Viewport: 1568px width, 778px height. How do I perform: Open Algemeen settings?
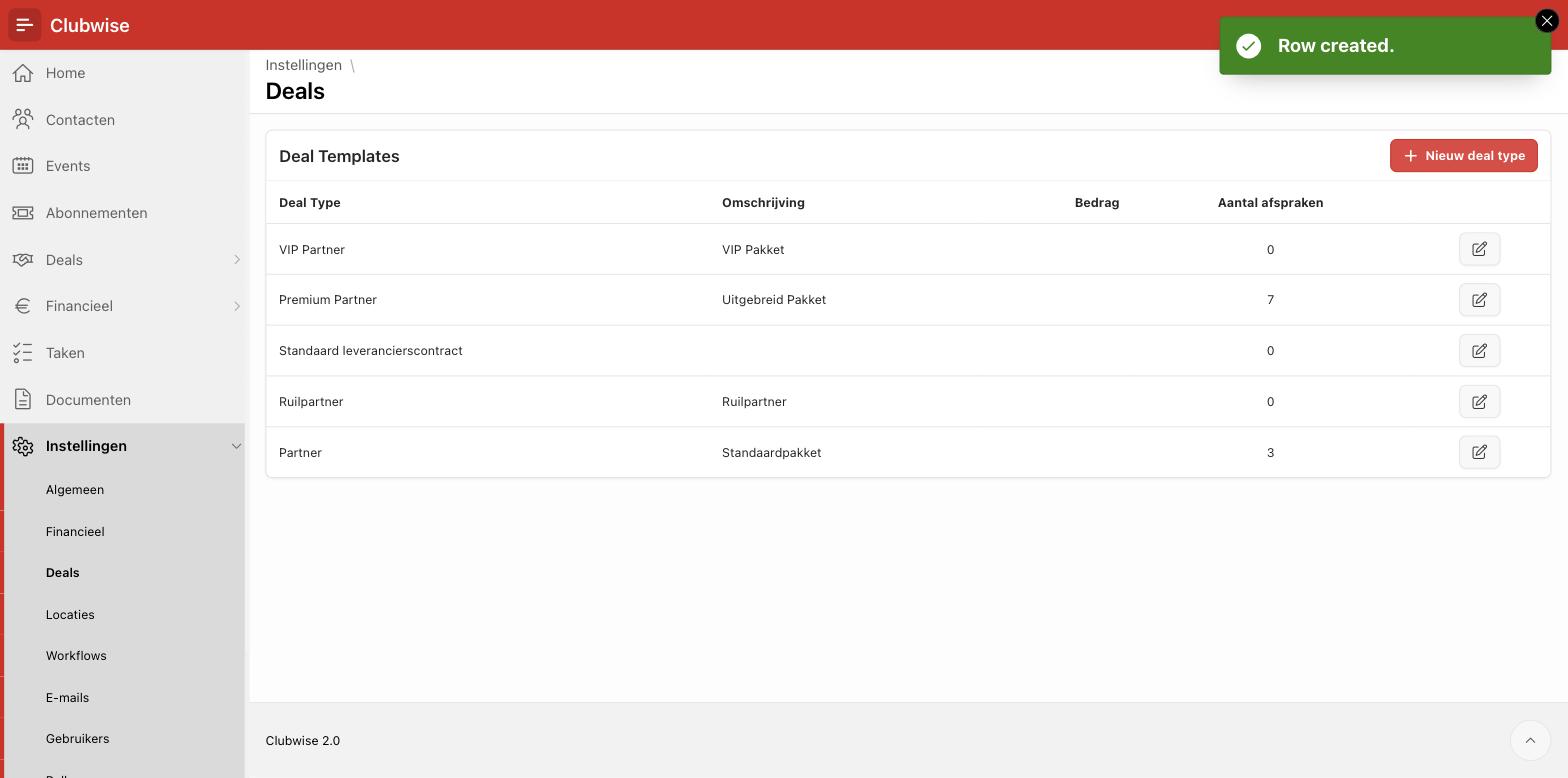pyautogui.click(x=75, y=490)
